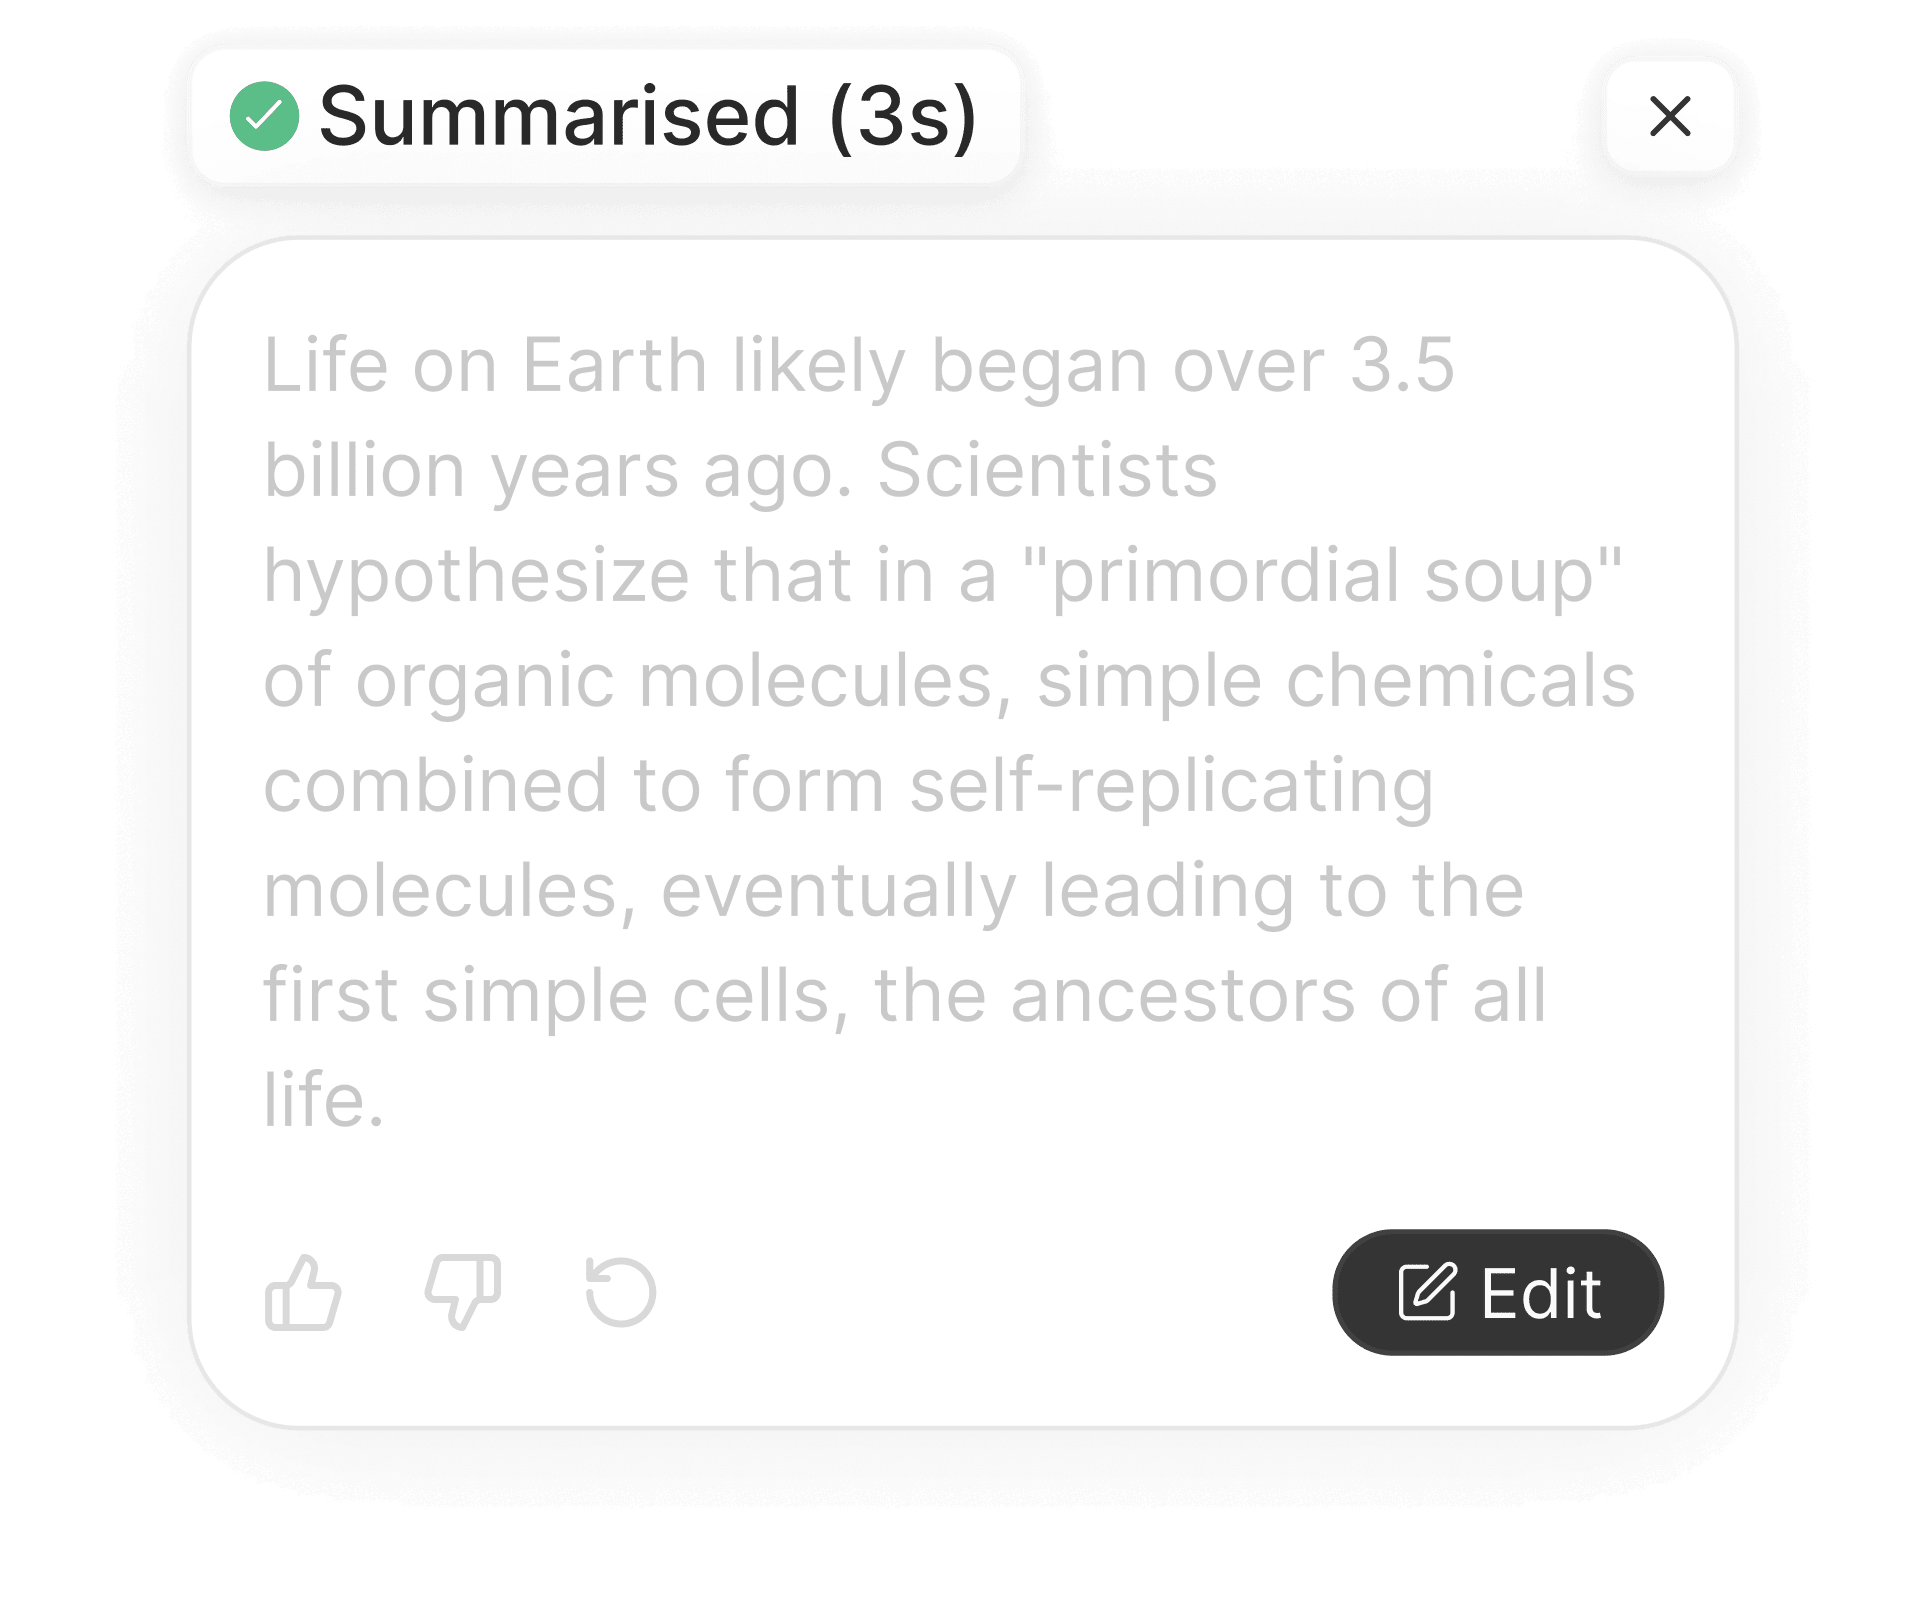Click the word "Earth" in the first line

(614, 365)
